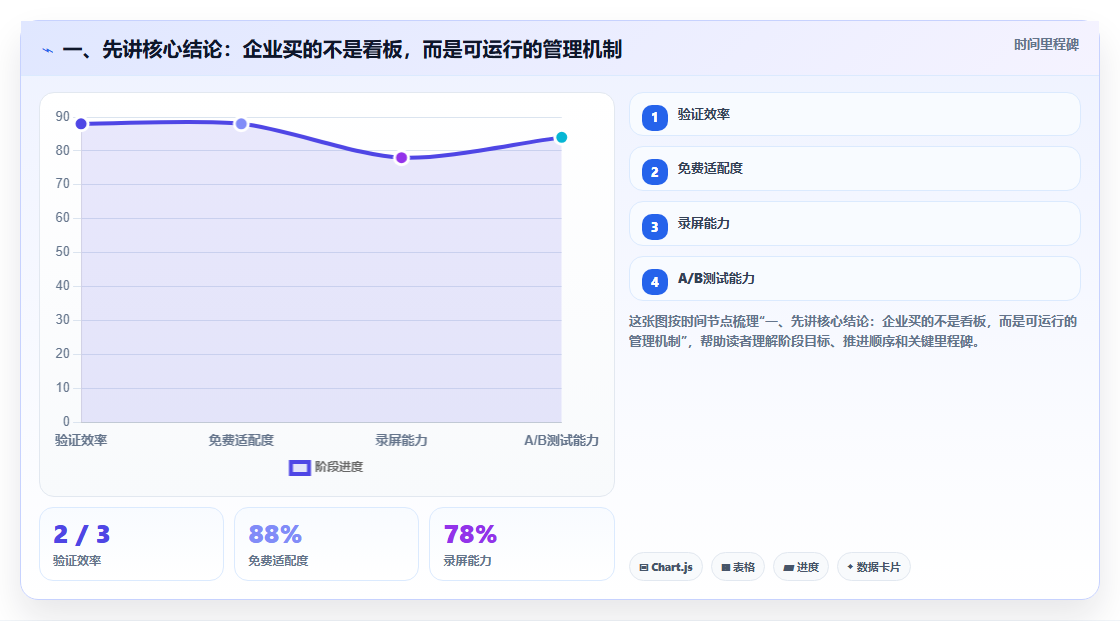
Task: Click the 88% 免费适配度 stat card
Action: pos(326,545)
